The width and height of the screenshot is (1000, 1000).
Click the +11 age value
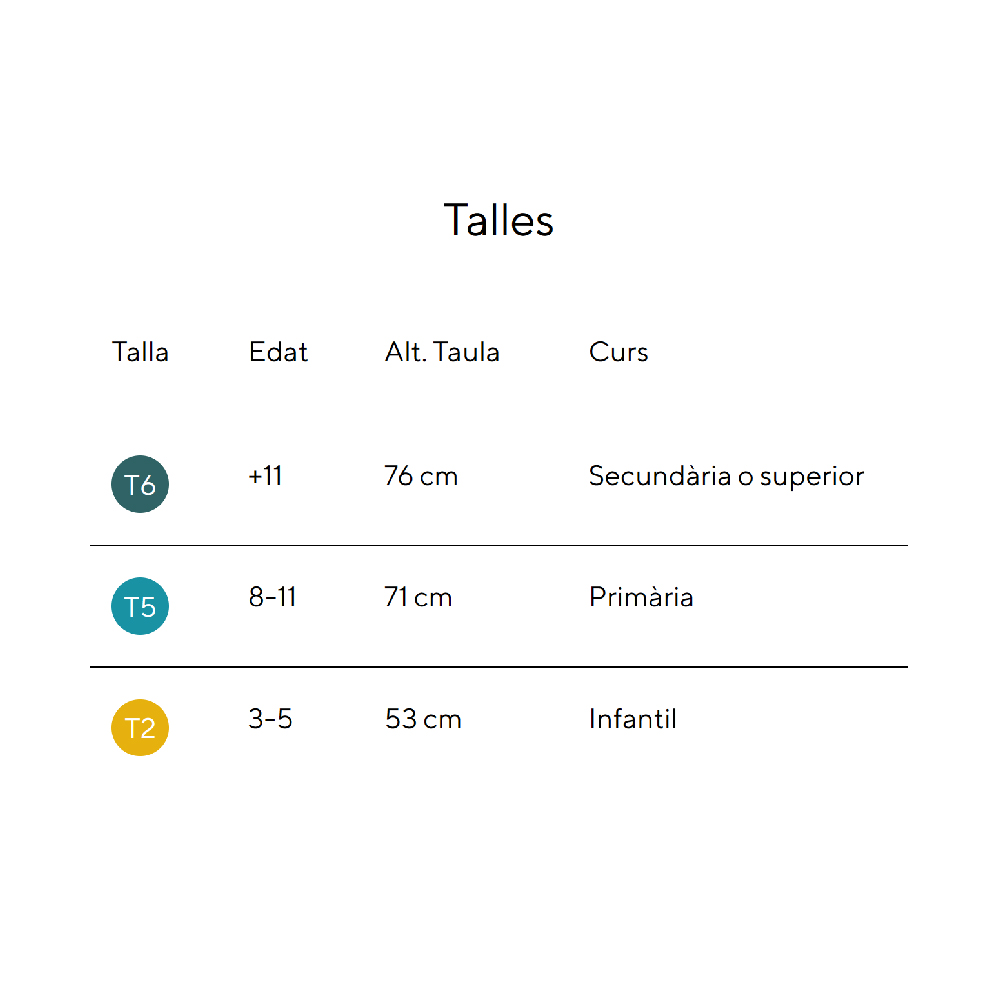(265, 476)
